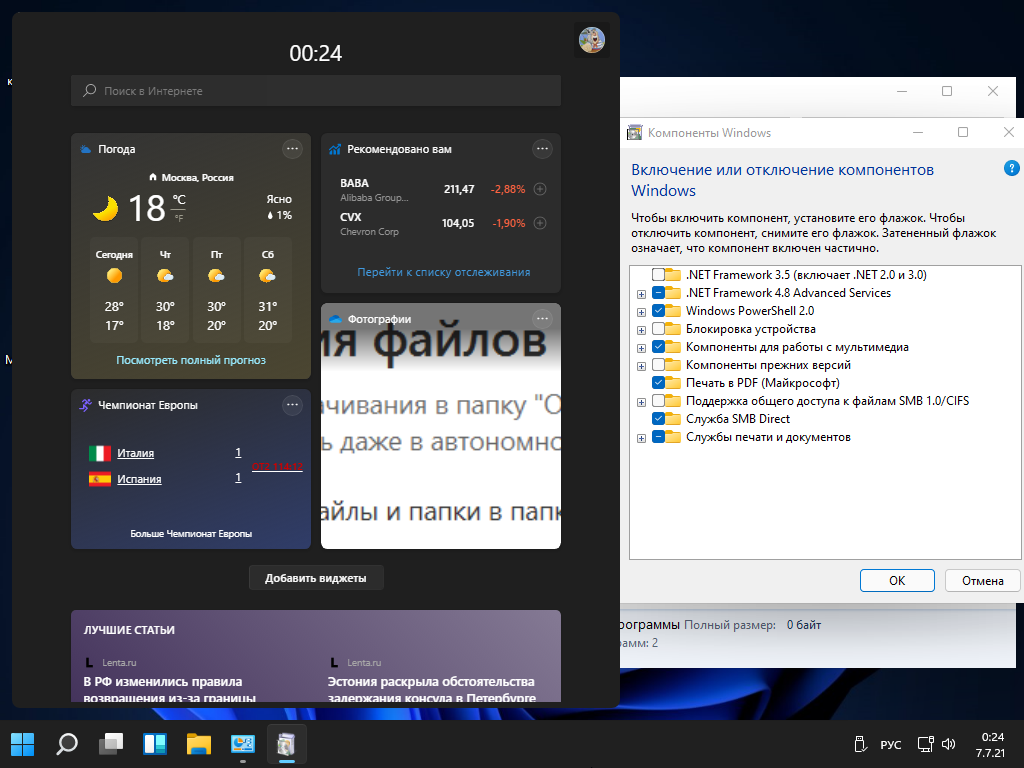Go to stock watchlist link
The height and width of the screenshot is (768, 1024).
click(443, 272)
